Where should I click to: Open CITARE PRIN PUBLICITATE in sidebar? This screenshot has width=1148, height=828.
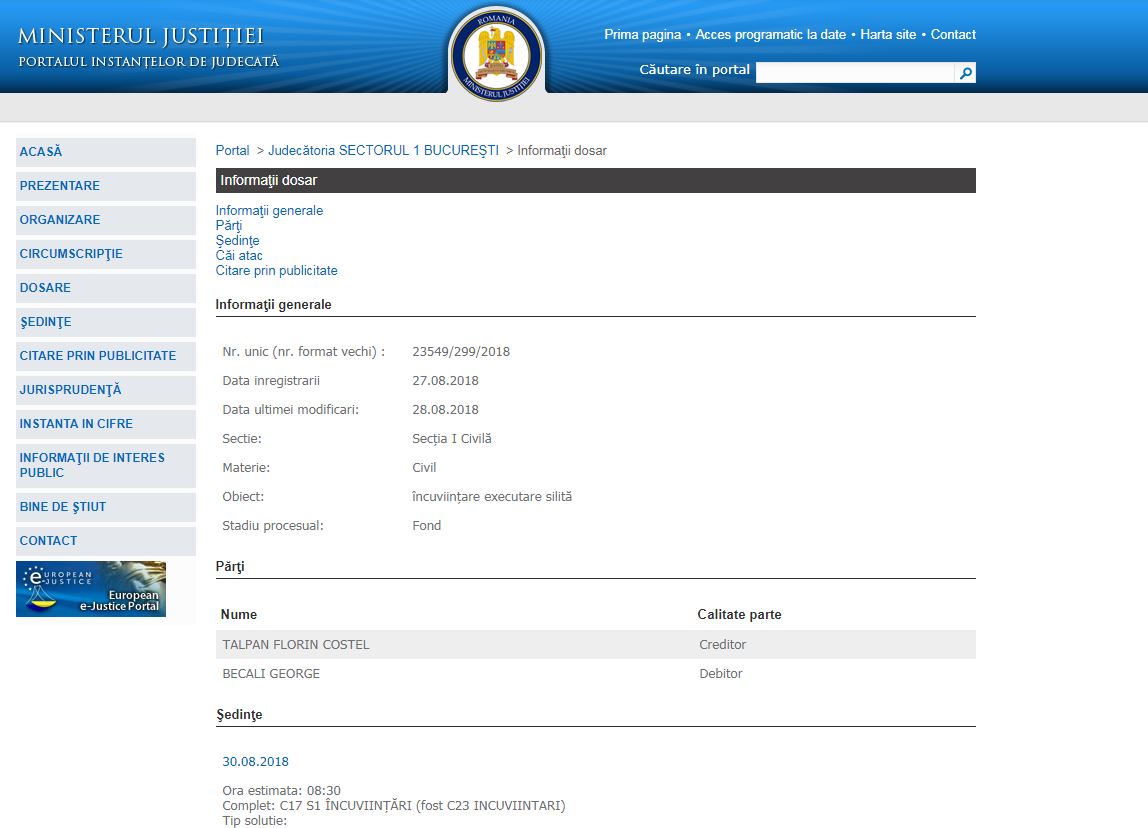coord(98,356)
